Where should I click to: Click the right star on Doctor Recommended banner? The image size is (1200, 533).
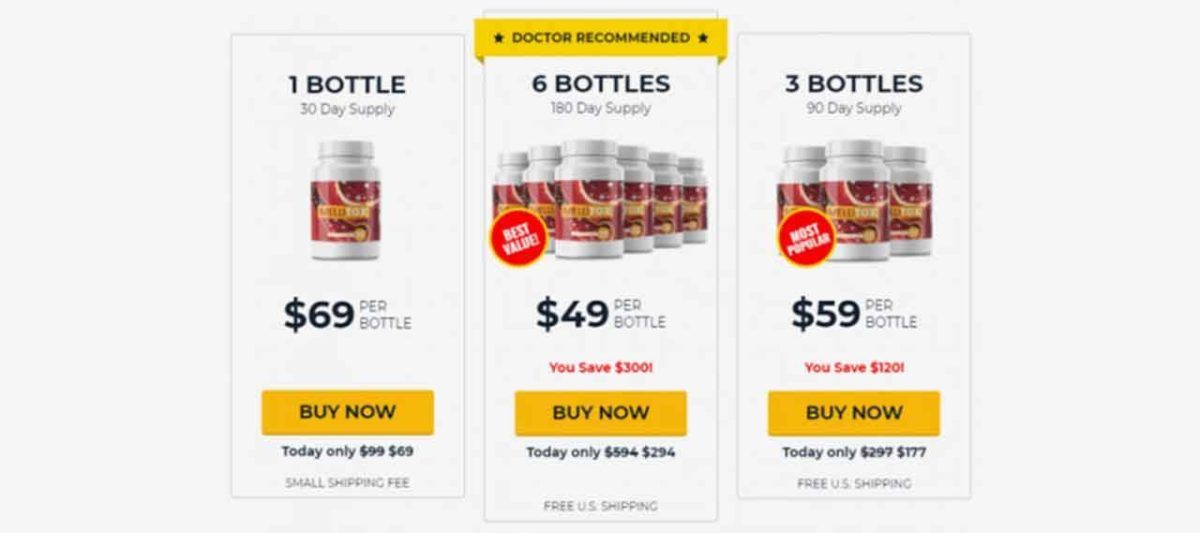704,38
